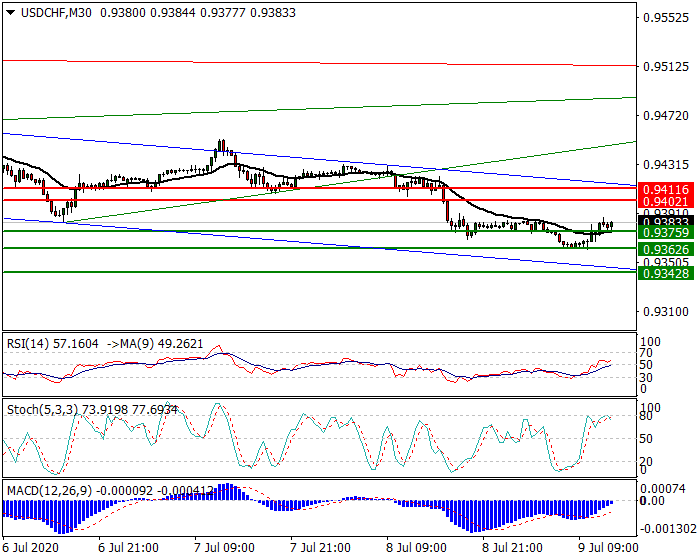Select the 9 Jul 09:00 time label
This screenshot has height=560, width=700.
pos(608,548)
